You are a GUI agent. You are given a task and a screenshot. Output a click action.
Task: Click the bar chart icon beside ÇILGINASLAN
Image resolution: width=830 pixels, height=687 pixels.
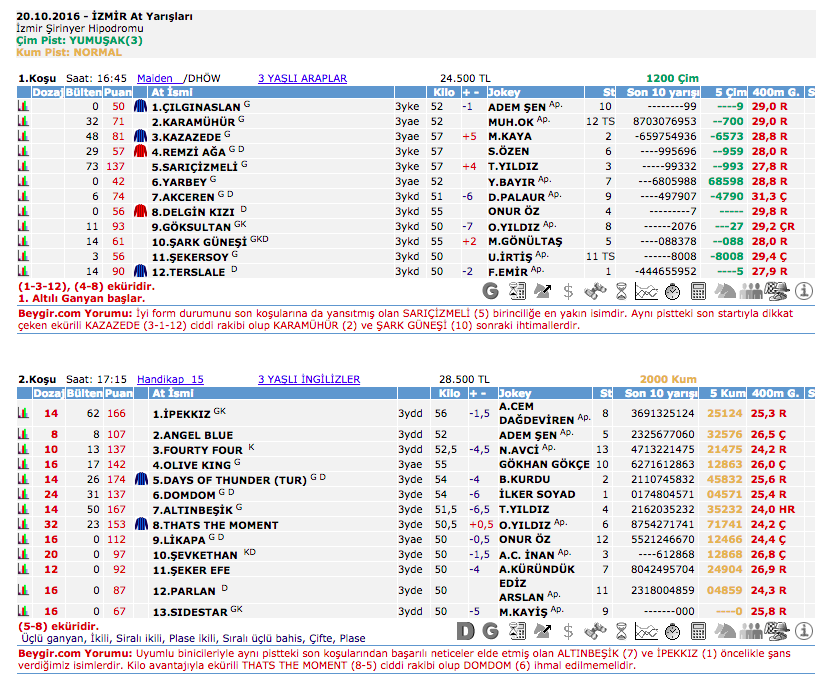[x=24, y=106]
